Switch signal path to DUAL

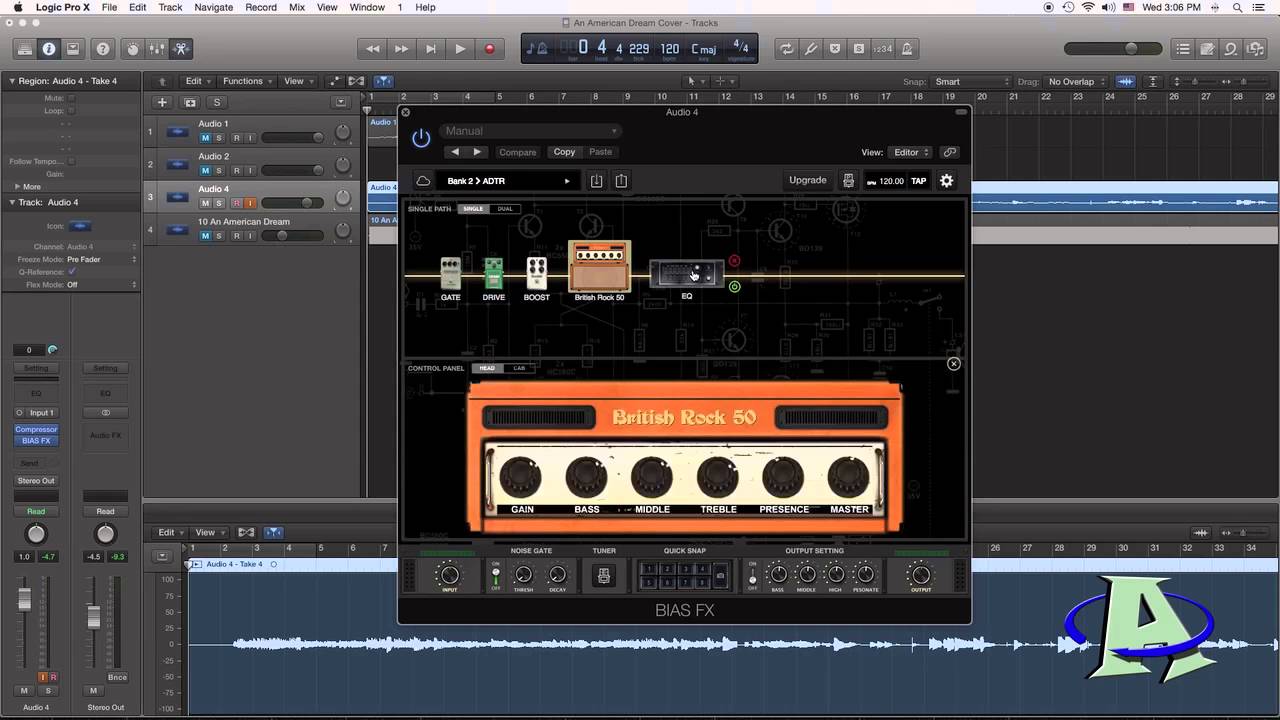coord(505,209)
